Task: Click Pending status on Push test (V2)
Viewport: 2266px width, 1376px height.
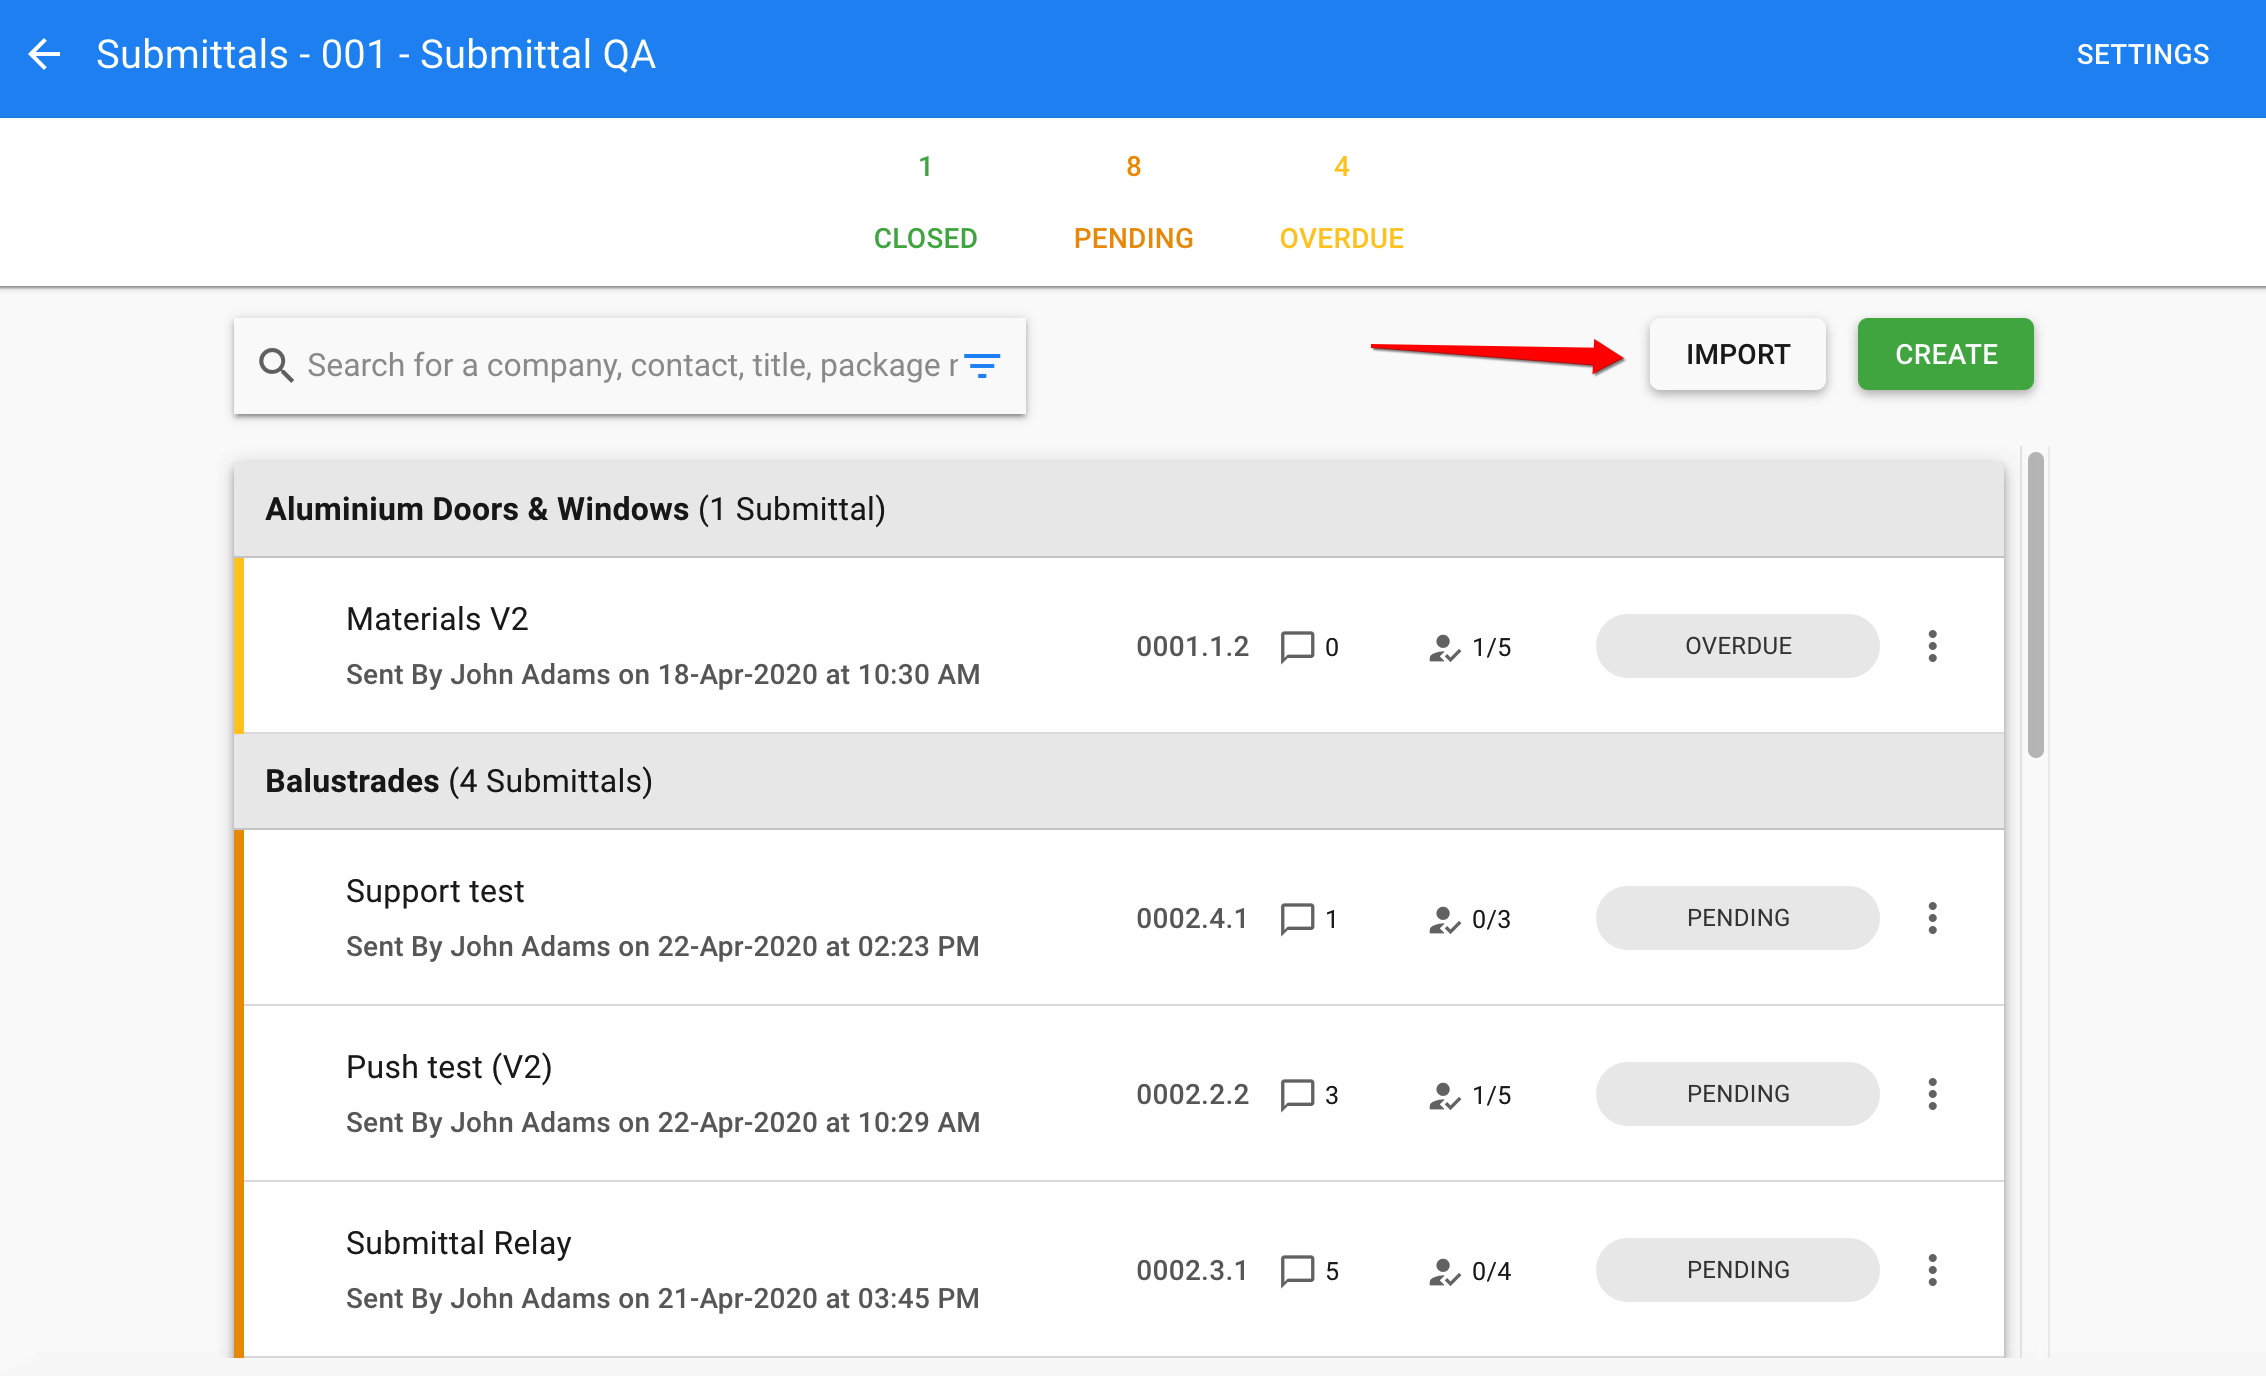Action: coord(1737,1094)
